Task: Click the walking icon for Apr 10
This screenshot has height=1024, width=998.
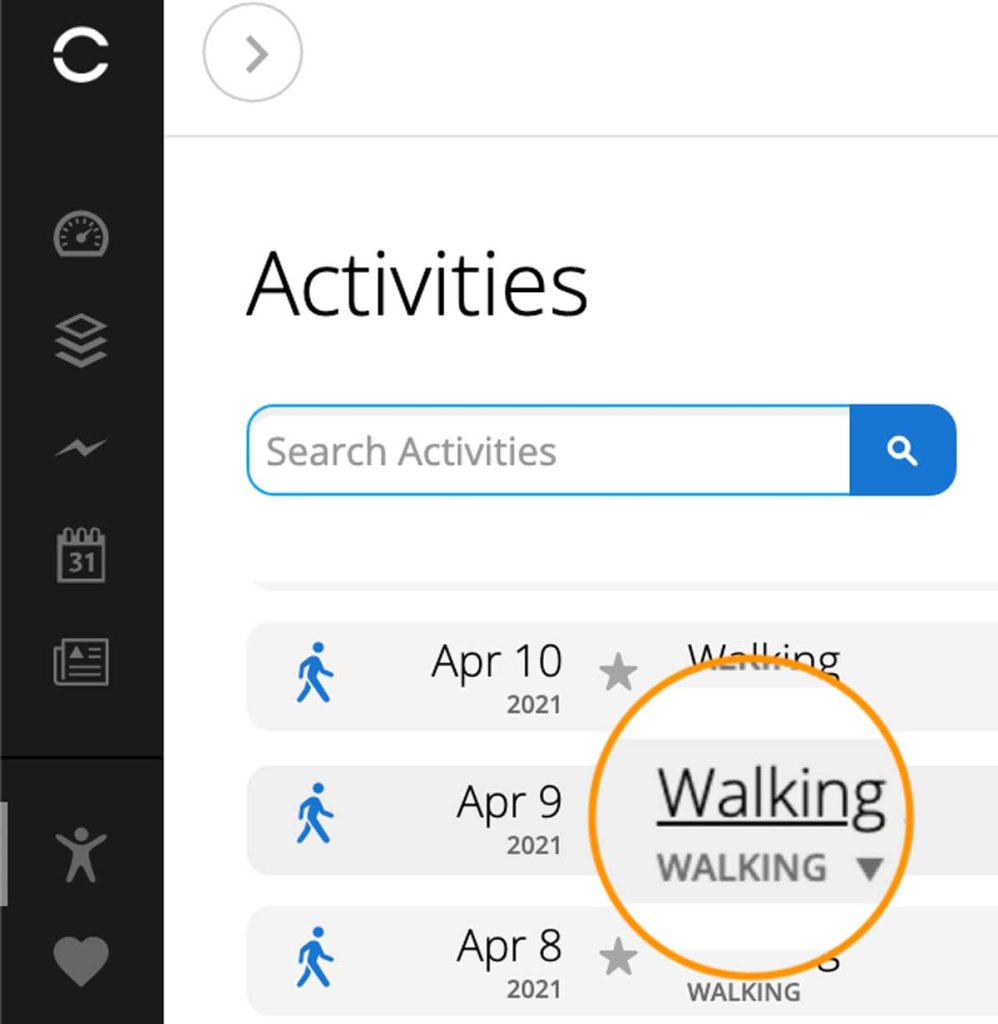Action: coord(315,673)
